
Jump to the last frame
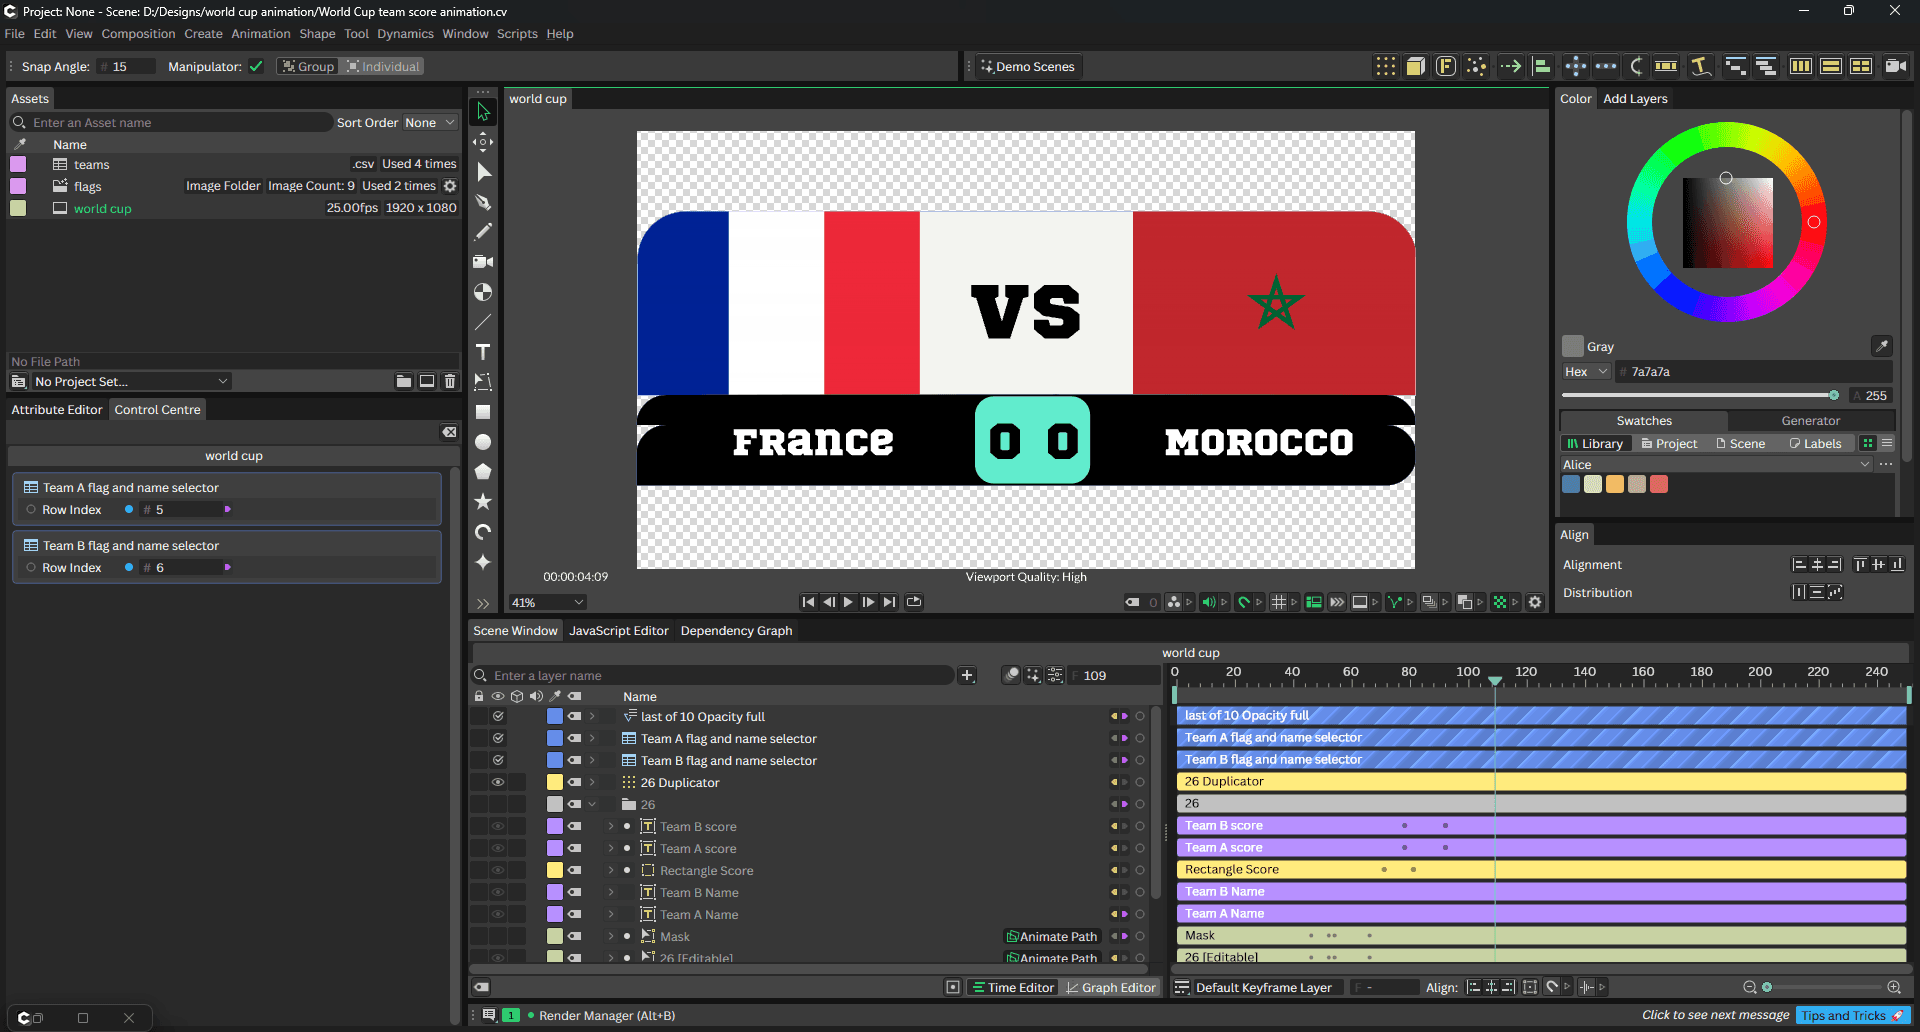click(889, 602)
